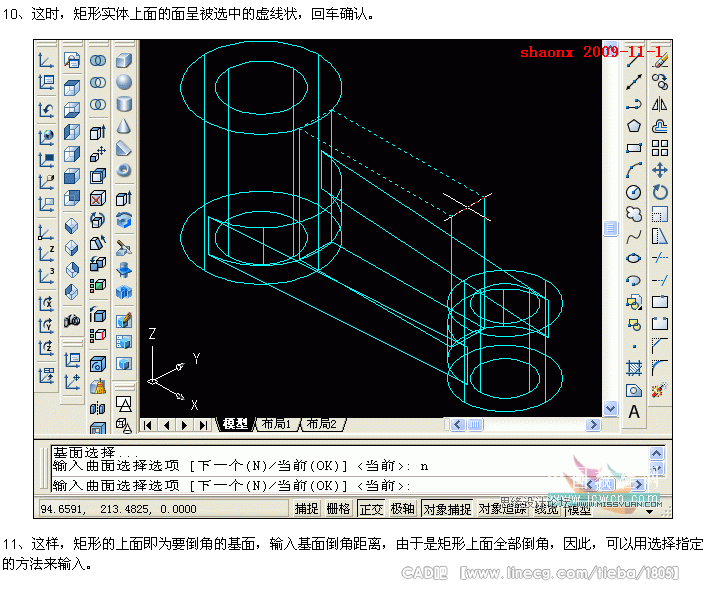Select the Multiline Text A tool
This screenshot has height=590, width=708.
[634, 412]
